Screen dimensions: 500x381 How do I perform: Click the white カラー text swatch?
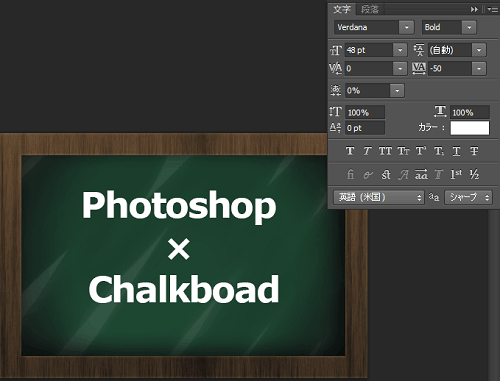(470, 128)
